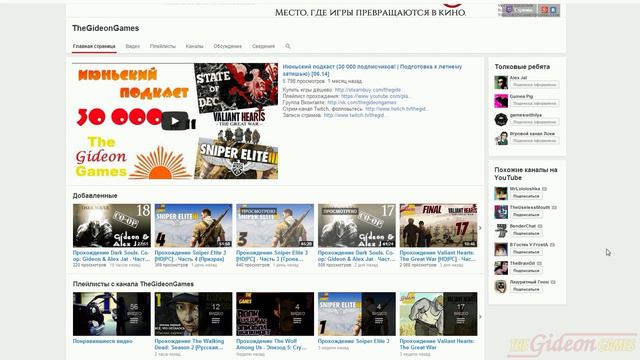Open В Гостях У FrostA avatar
The width and height of the screenshot is (640, 360).
coord(501,249)
